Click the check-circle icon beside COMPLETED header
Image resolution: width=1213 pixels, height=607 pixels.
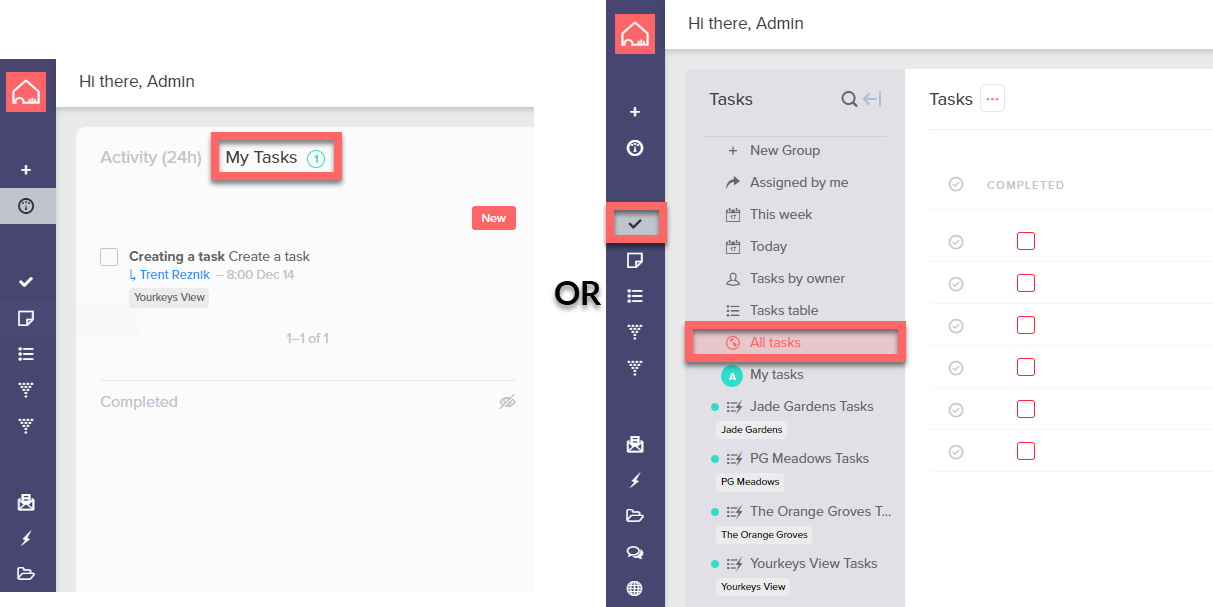point(956,184)
